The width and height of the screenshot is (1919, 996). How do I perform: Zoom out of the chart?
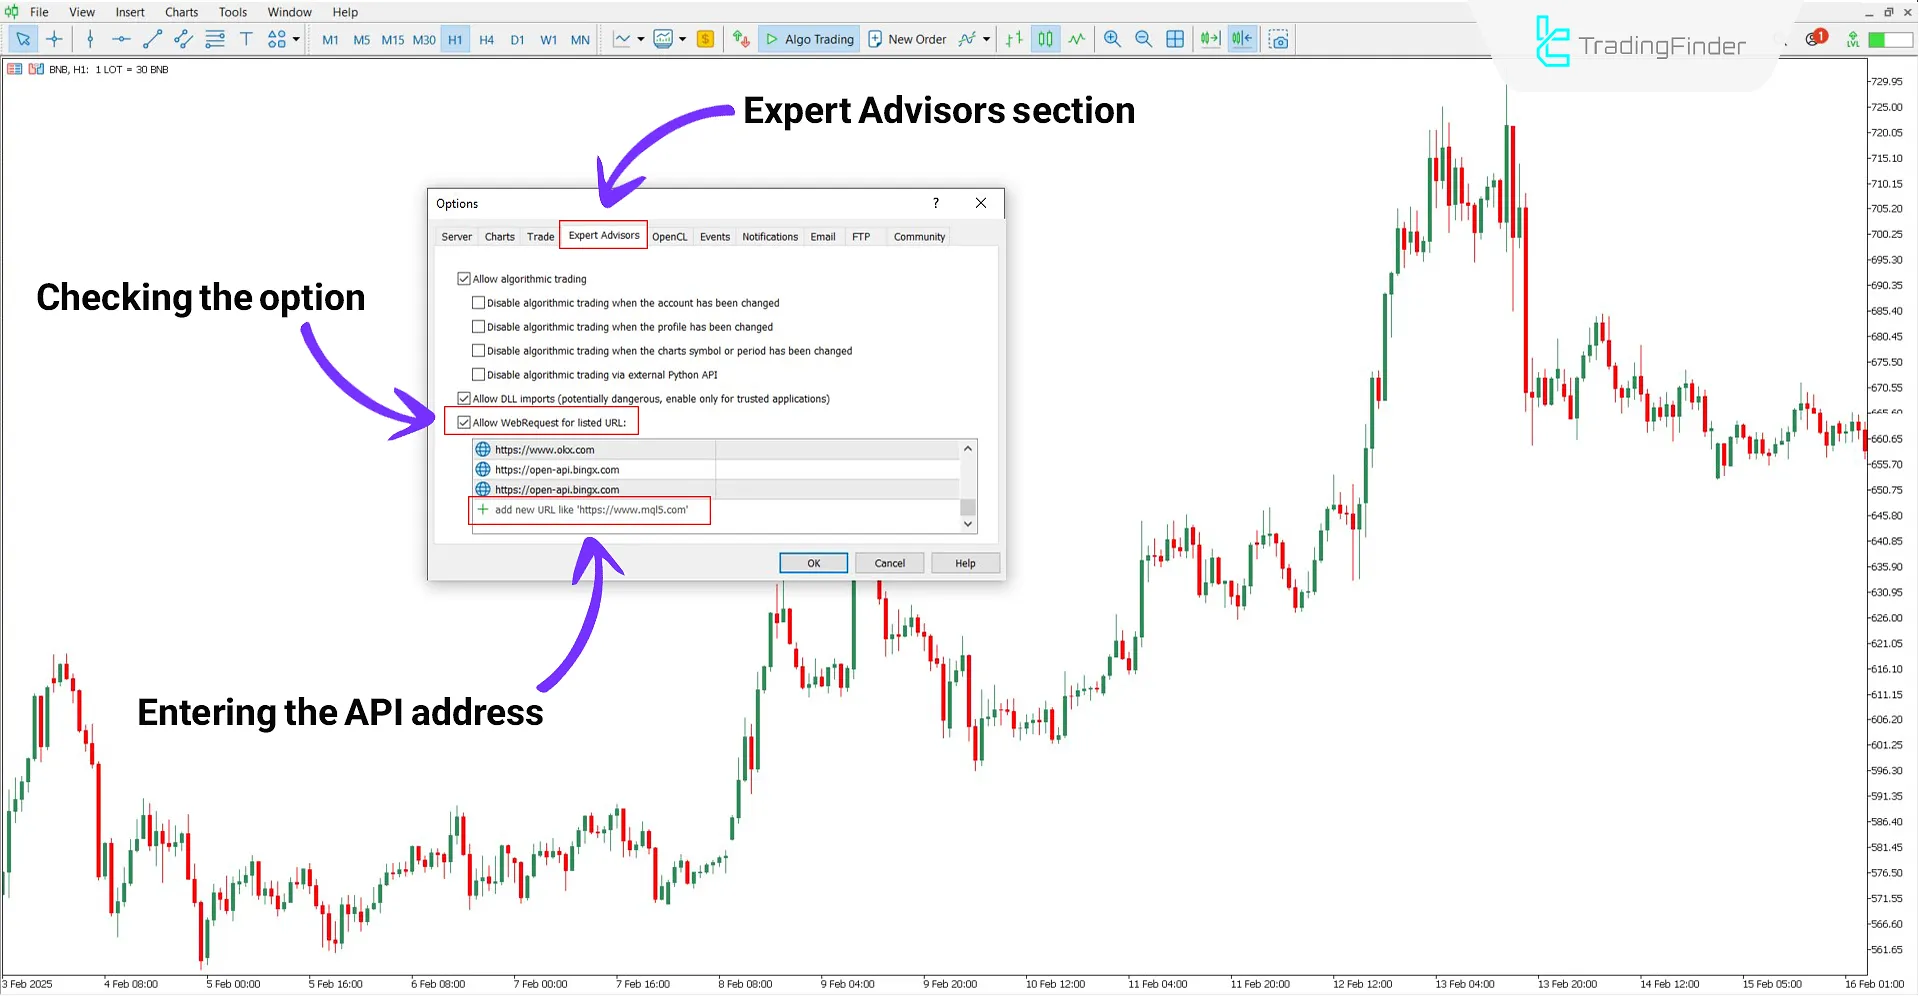(x=1144, y=39)
